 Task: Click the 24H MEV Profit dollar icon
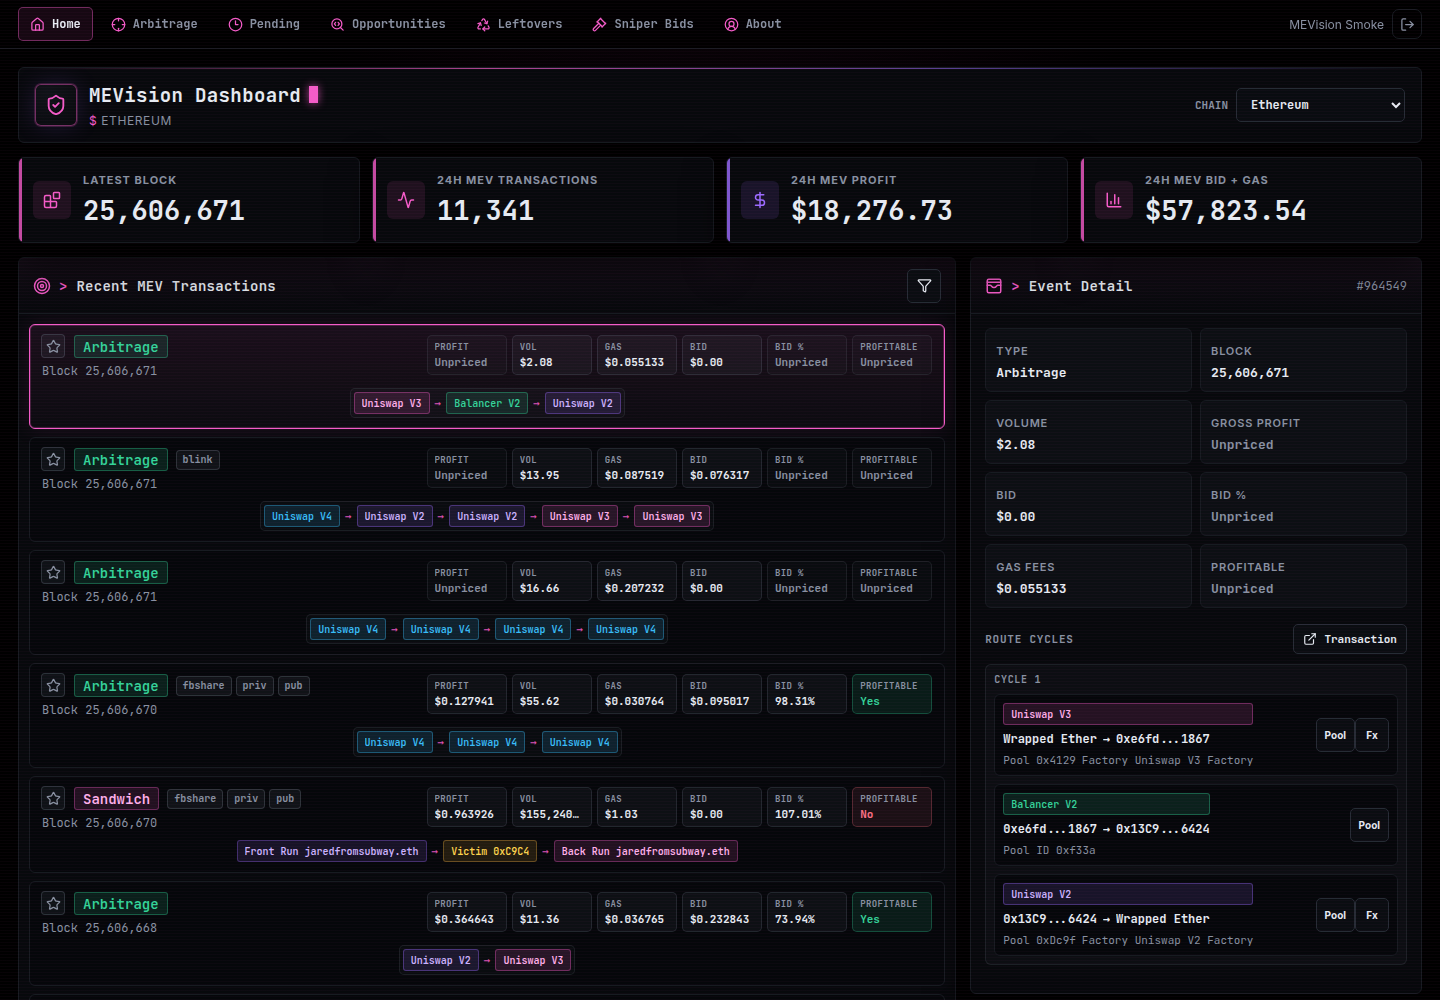(x=760, y=200)
